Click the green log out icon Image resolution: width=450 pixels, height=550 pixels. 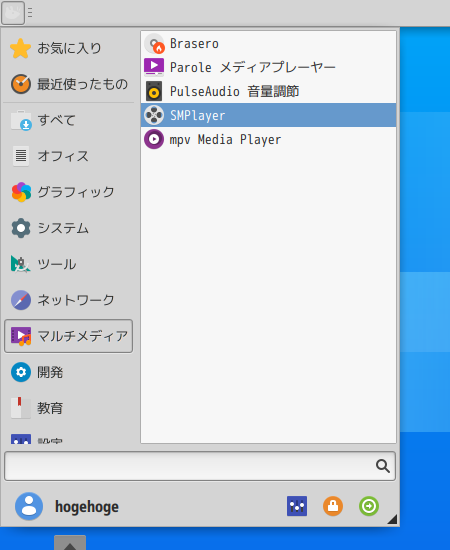pyautogui.click(x=369, y=506)
